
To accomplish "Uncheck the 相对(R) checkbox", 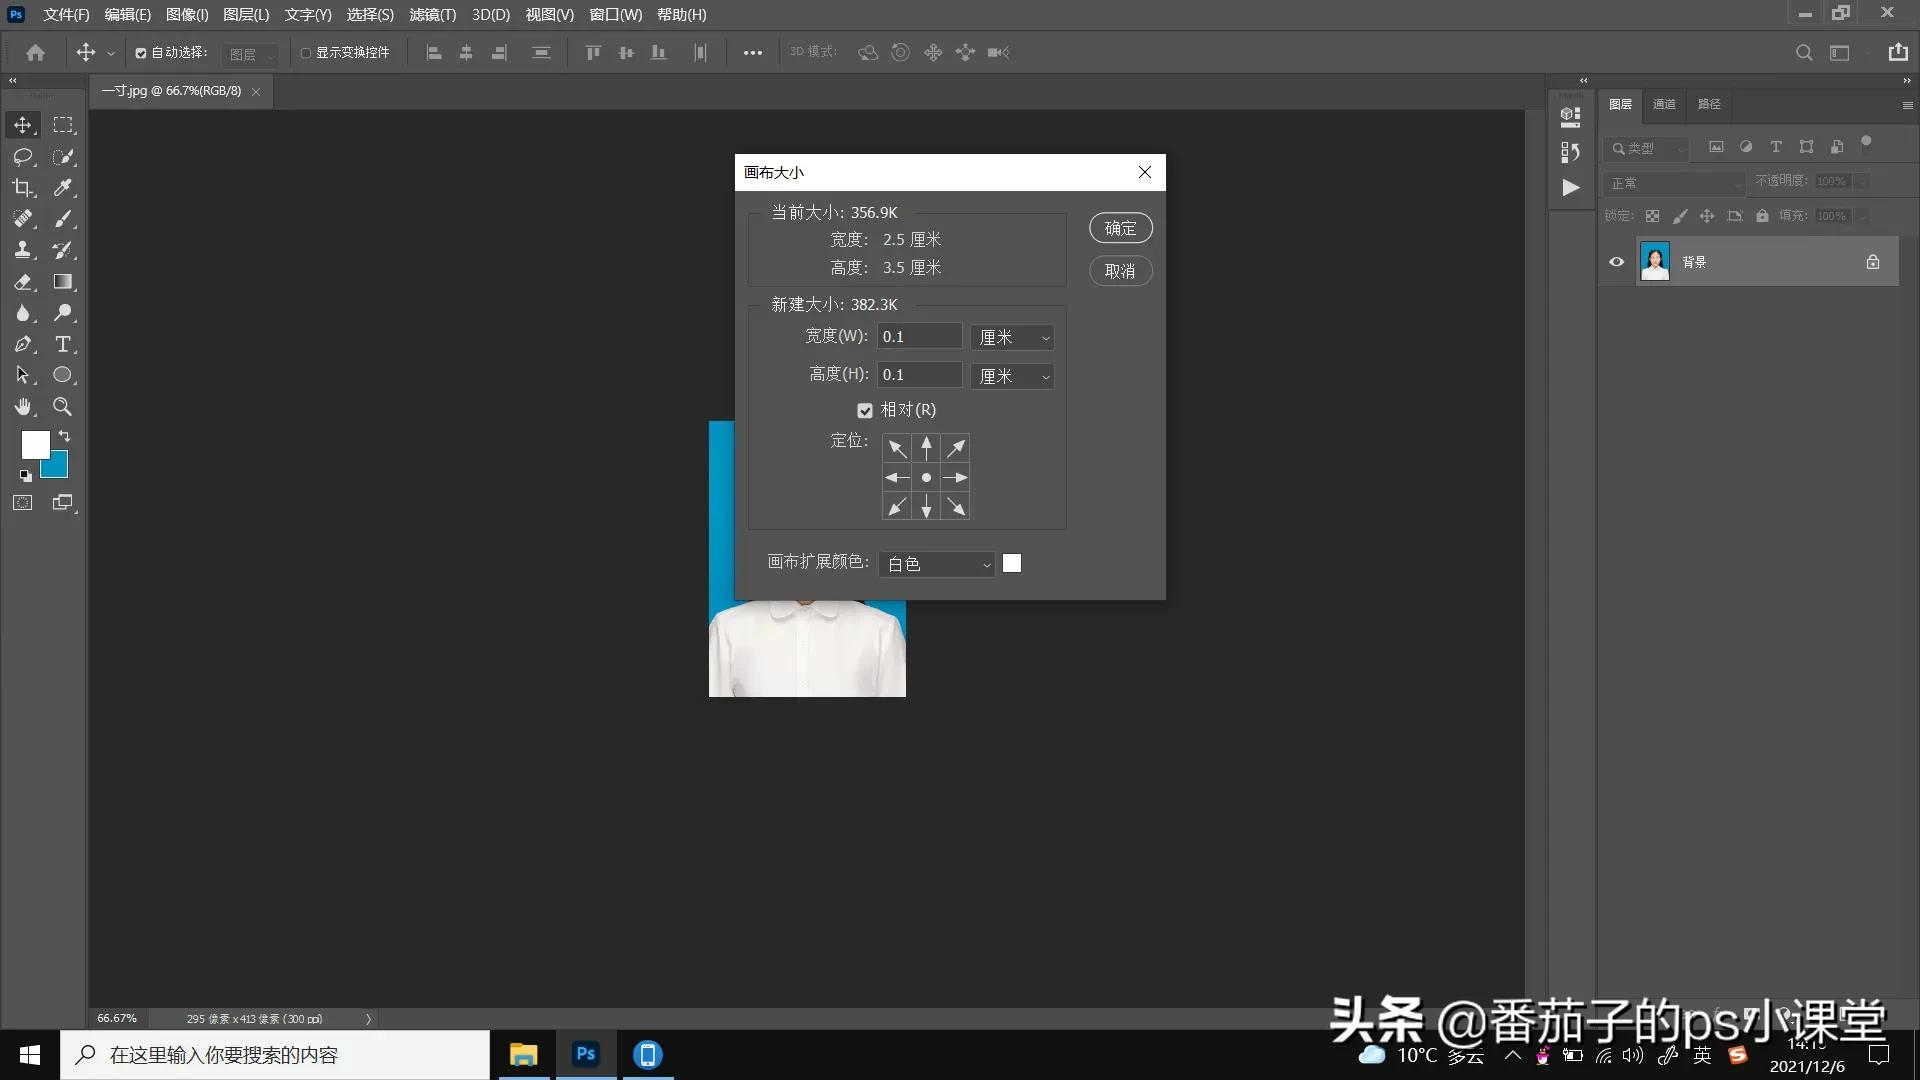I will 864,410.
